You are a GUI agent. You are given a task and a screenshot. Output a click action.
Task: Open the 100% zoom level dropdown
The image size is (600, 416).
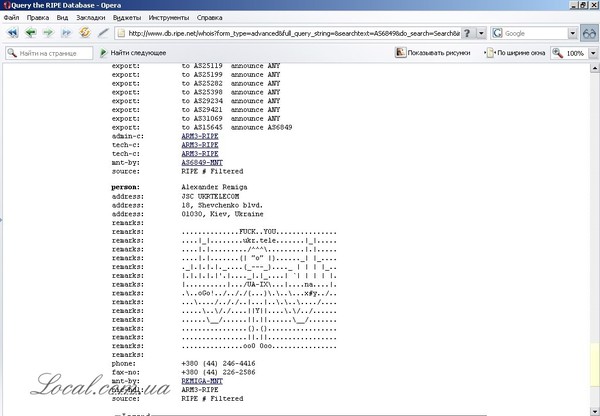click(x=593, y=53)
